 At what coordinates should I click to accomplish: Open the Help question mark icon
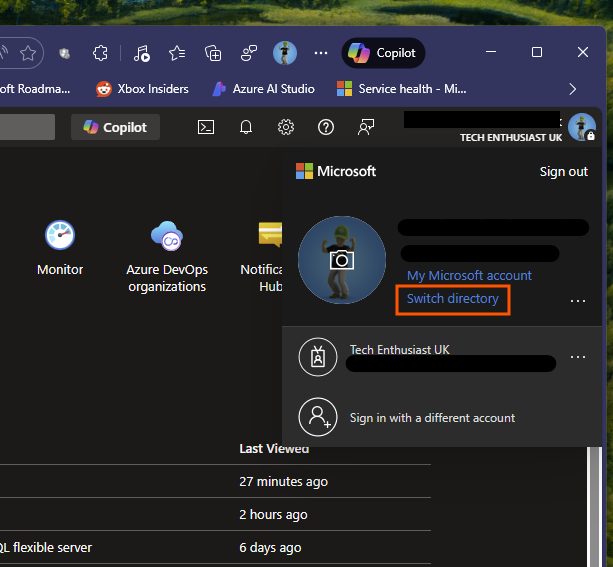pos(326,127)
